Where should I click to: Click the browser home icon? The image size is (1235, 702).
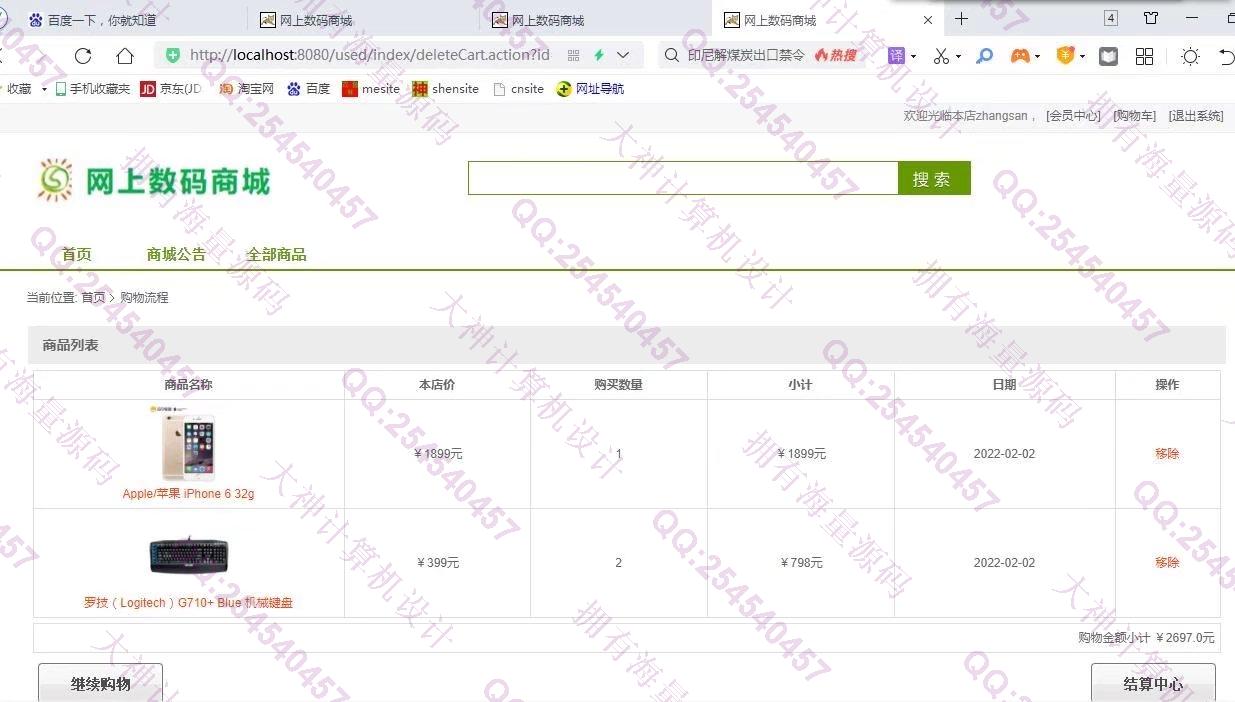[124, 56]
